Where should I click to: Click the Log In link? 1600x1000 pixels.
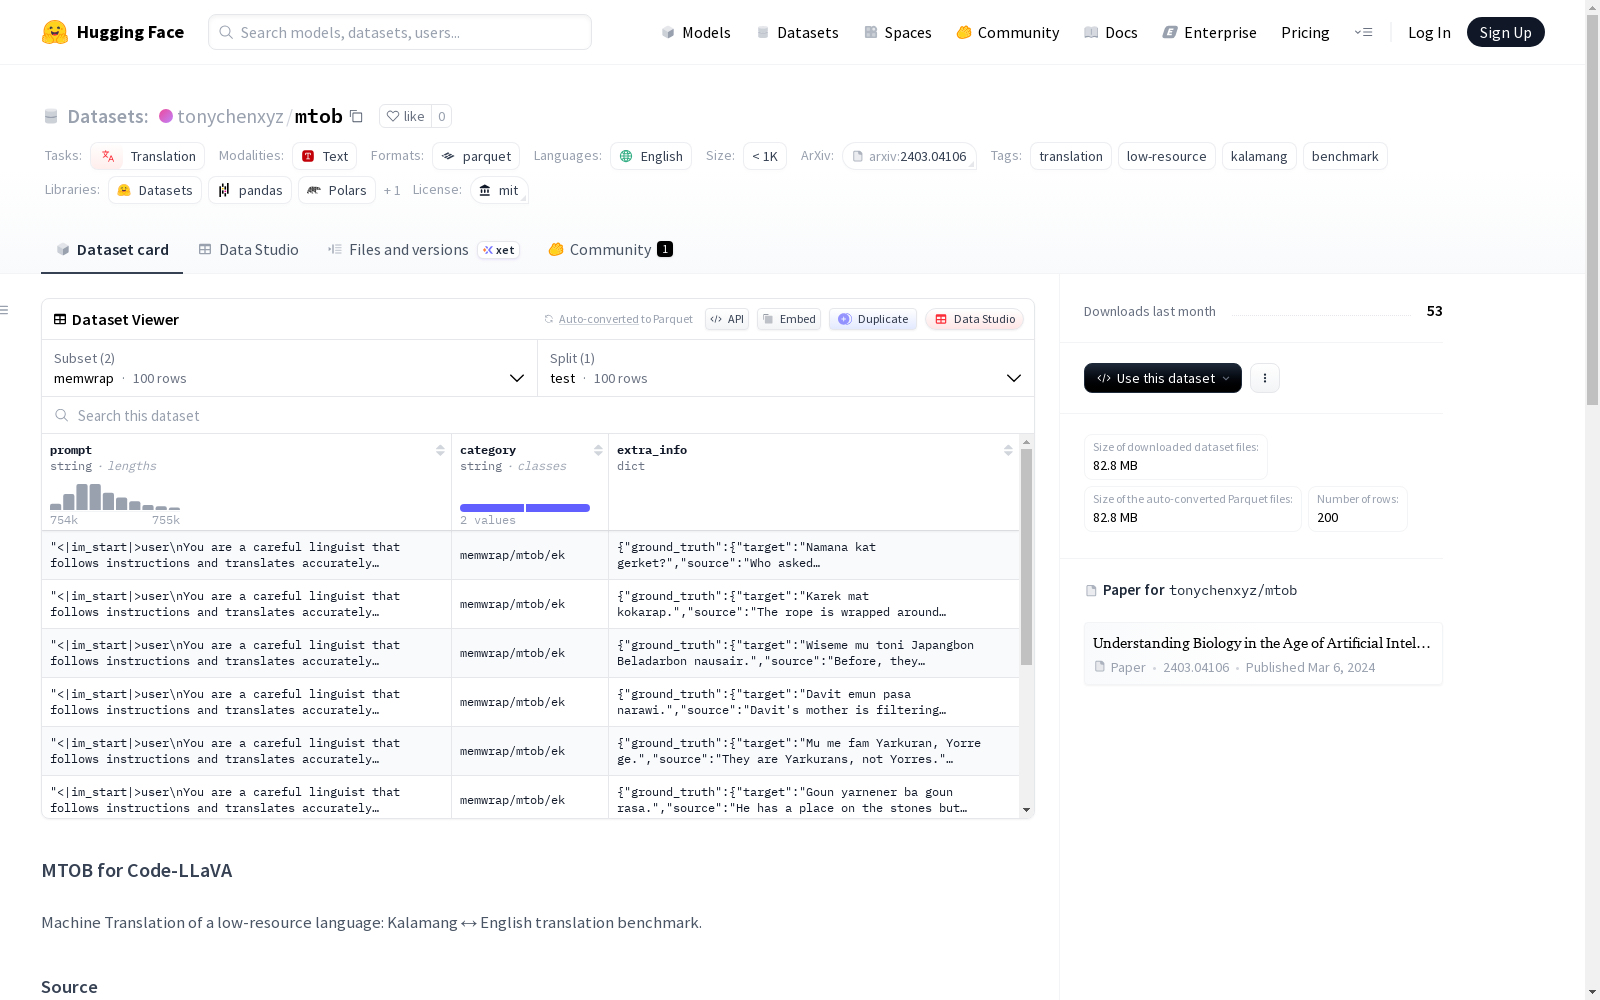point(1429,32)
